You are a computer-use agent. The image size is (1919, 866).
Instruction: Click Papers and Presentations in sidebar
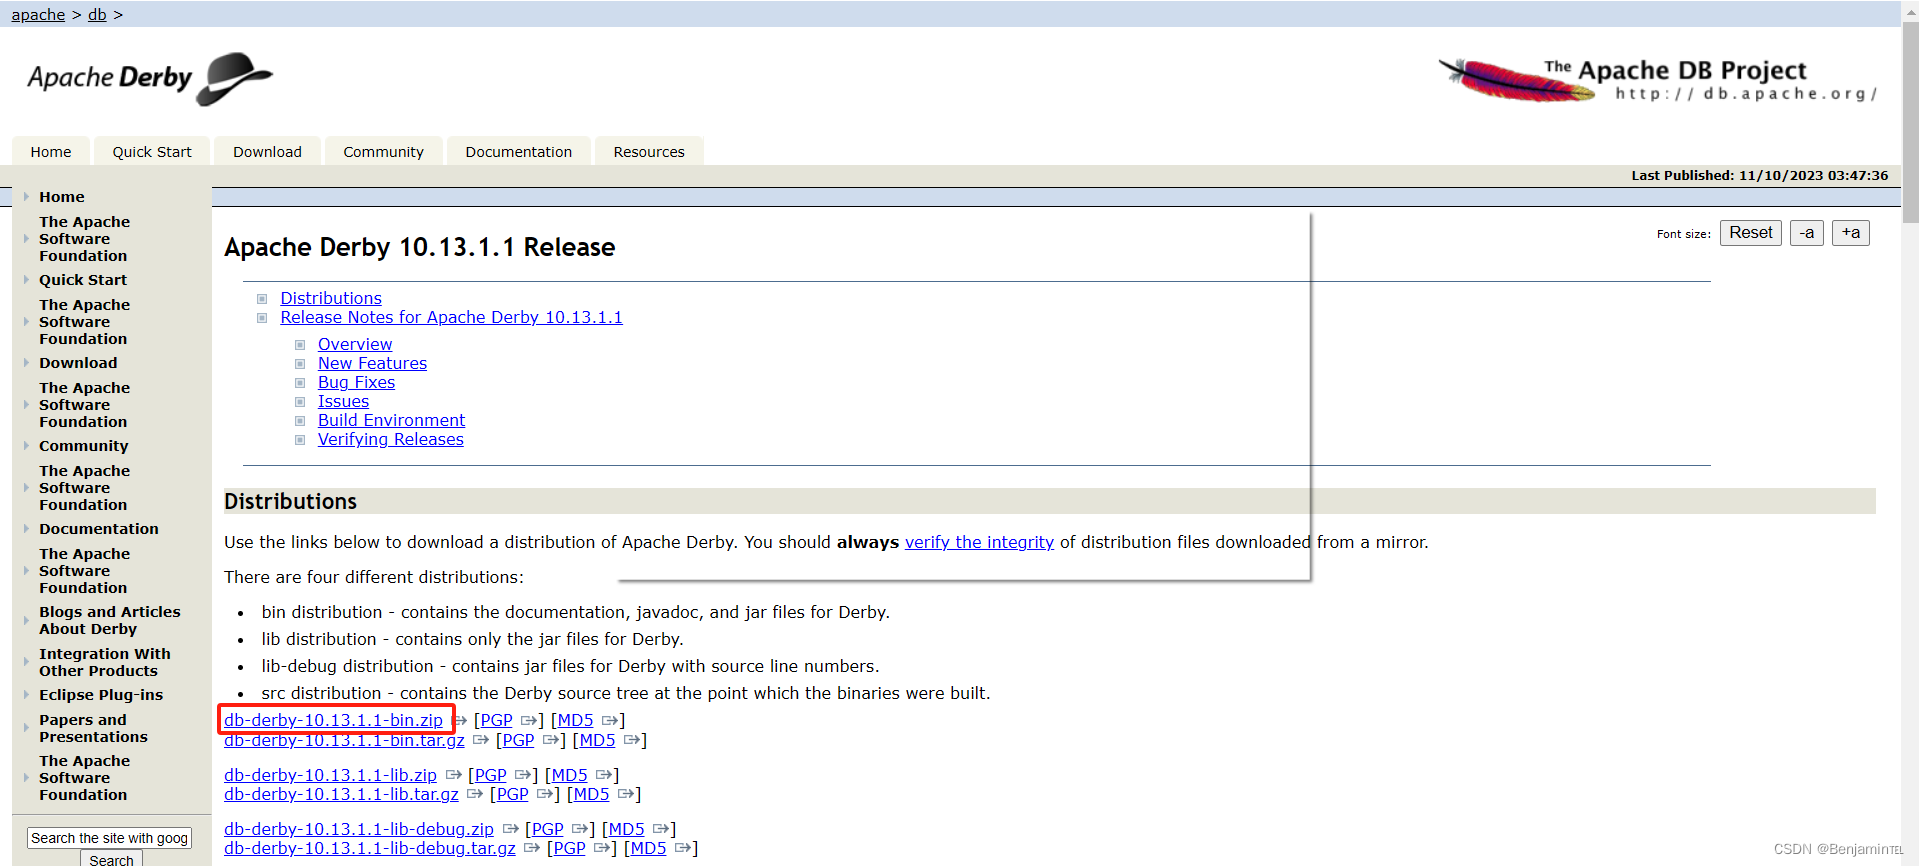[x=93, y=728]
